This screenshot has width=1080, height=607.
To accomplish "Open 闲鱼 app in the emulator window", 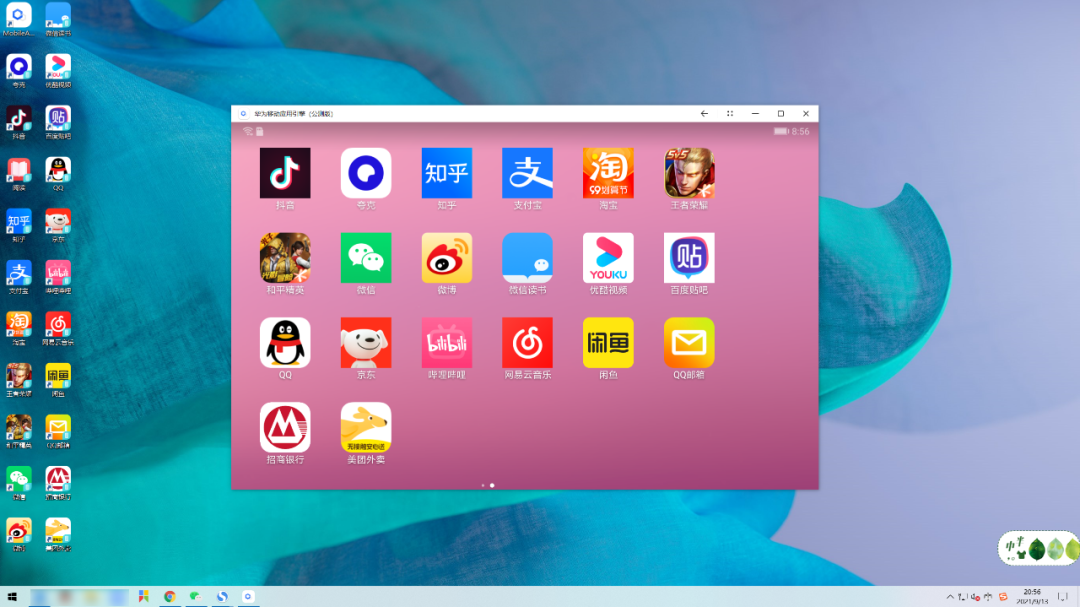I will click(x=608, y=342).
